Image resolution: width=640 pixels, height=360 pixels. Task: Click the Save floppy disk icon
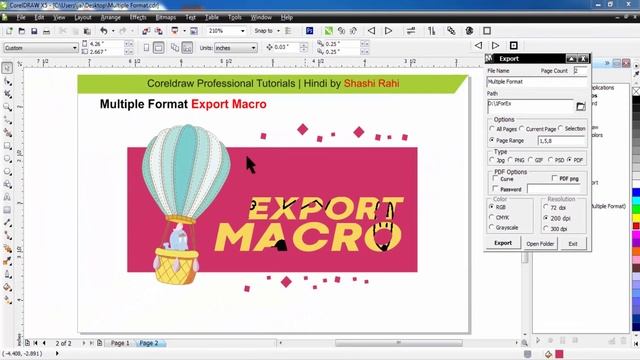[34, 31]
